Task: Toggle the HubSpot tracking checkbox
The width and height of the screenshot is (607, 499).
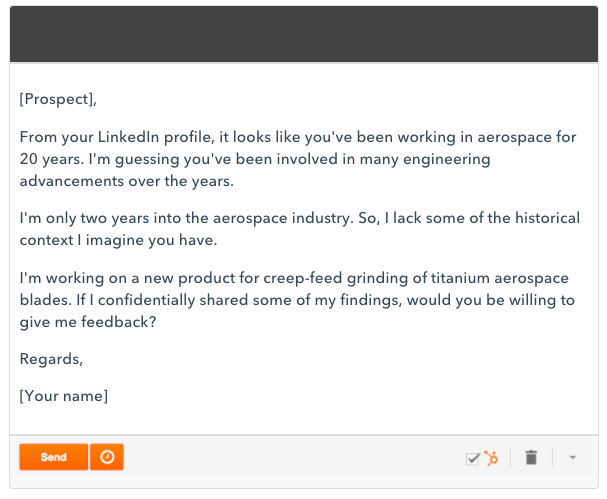Action: click(473, 459)
